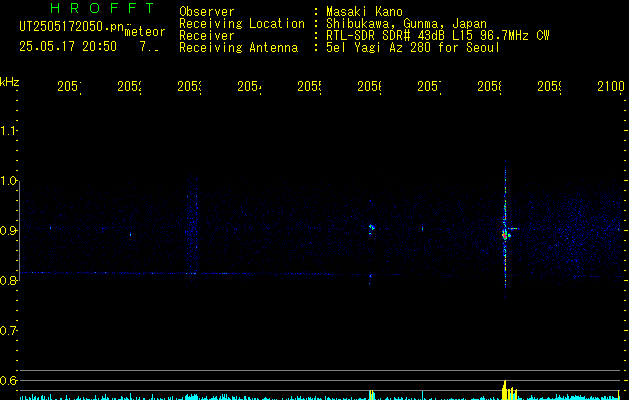Click observer name Masaki Kano
This screenshot has width=629, height=400.
364,12
